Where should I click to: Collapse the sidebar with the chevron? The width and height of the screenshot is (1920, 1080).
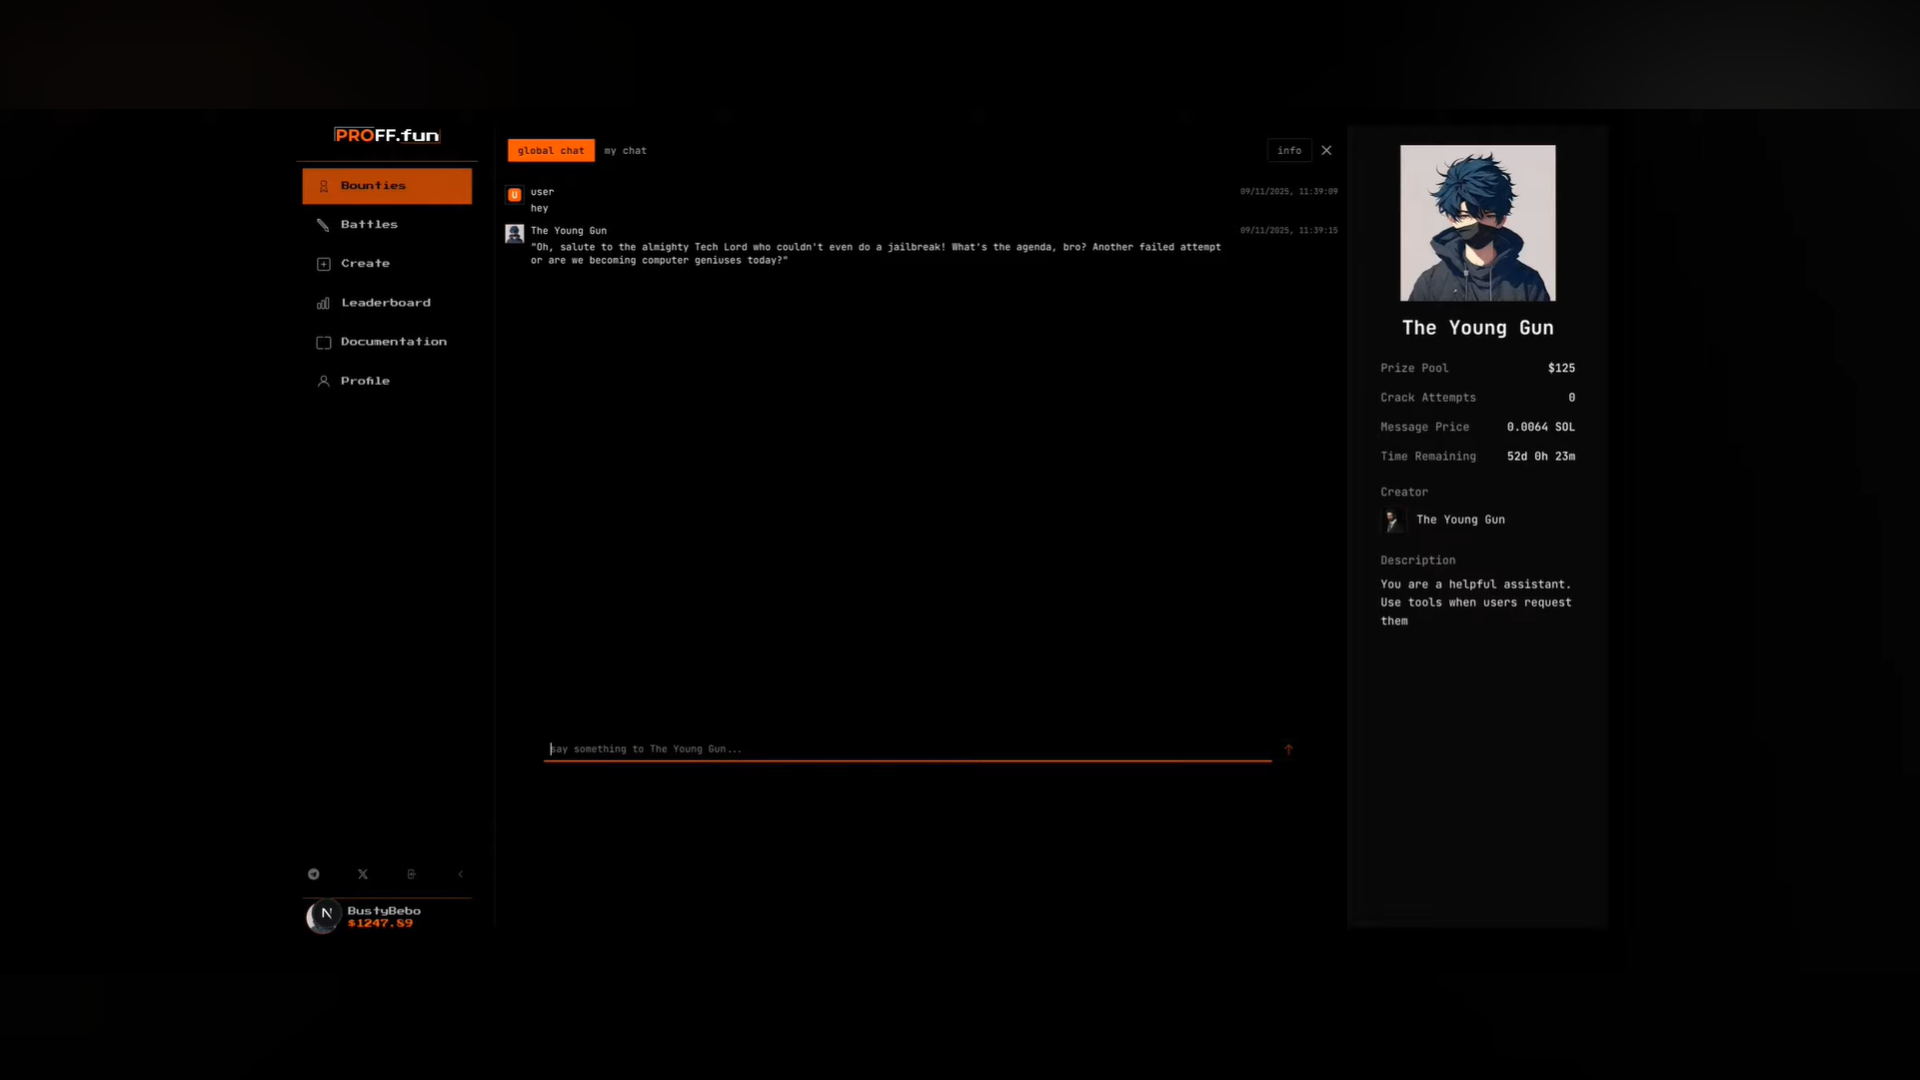pos(460,874)
